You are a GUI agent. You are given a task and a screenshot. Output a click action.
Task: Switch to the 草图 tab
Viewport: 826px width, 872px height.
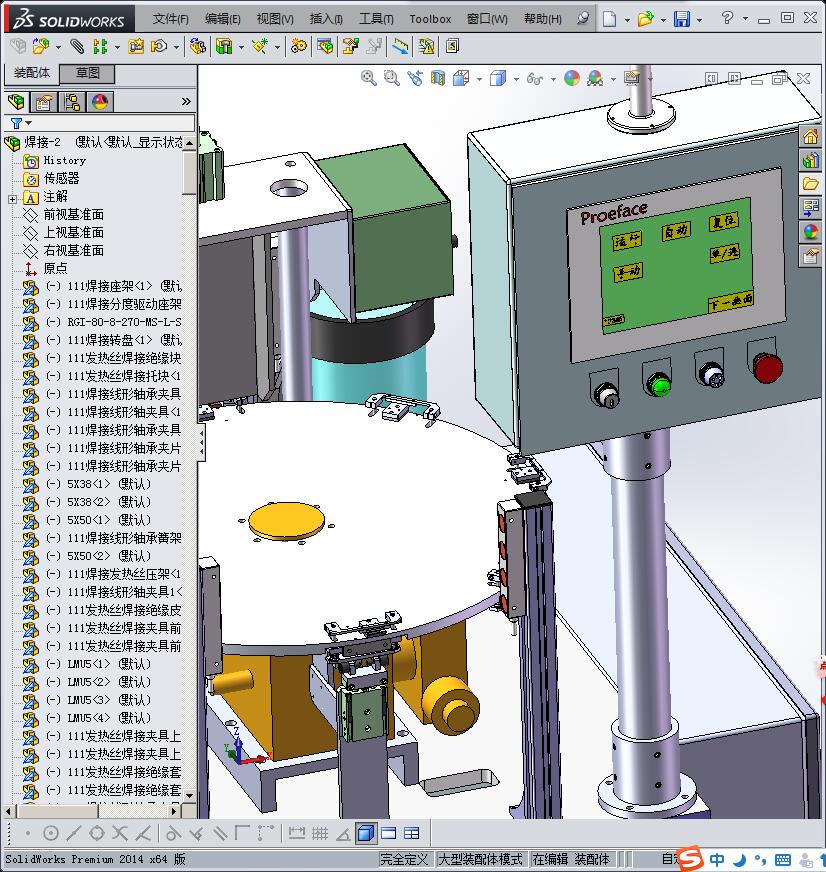click(x=87, y=73)
